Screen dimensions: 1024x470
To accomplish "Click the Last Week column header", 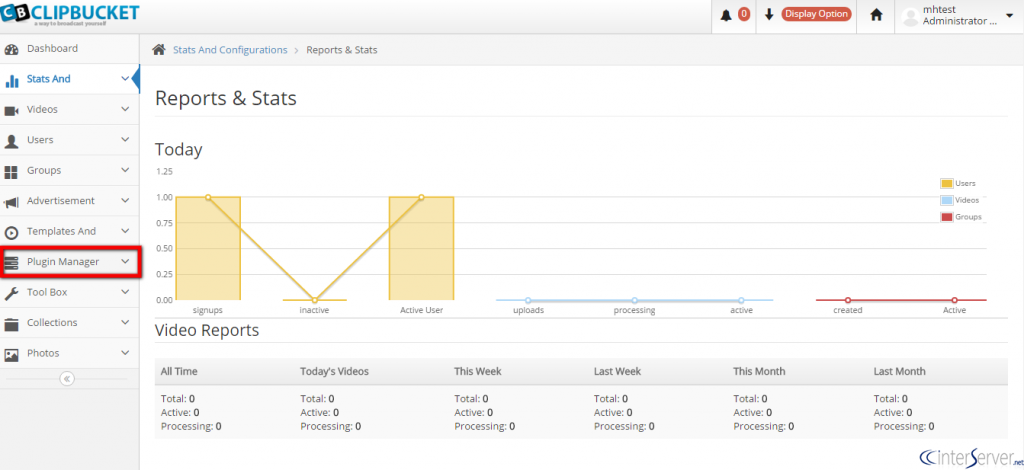I will (x=617, y=371).
